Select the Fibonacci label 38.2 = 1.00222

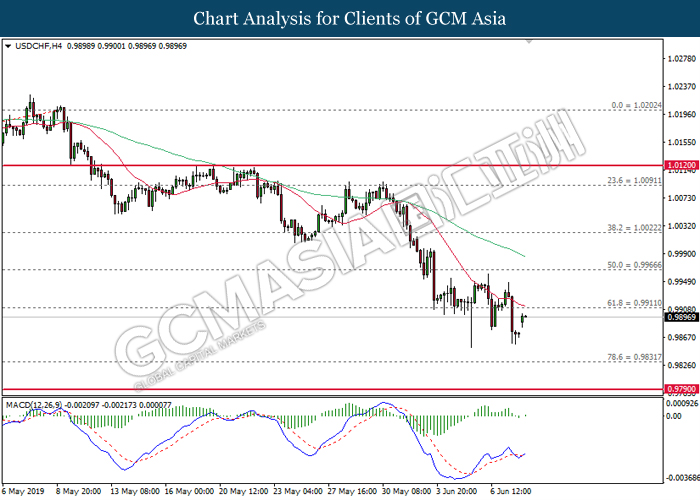pyautogui.click(x=634, y=228)
